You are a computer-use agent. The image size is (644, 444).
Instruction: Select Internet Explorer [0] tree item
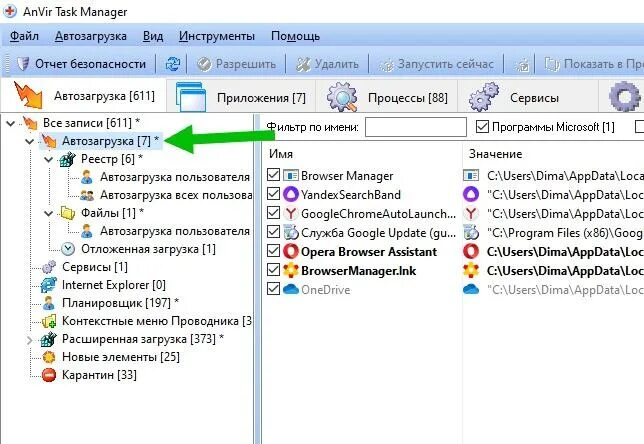point(114,285)
